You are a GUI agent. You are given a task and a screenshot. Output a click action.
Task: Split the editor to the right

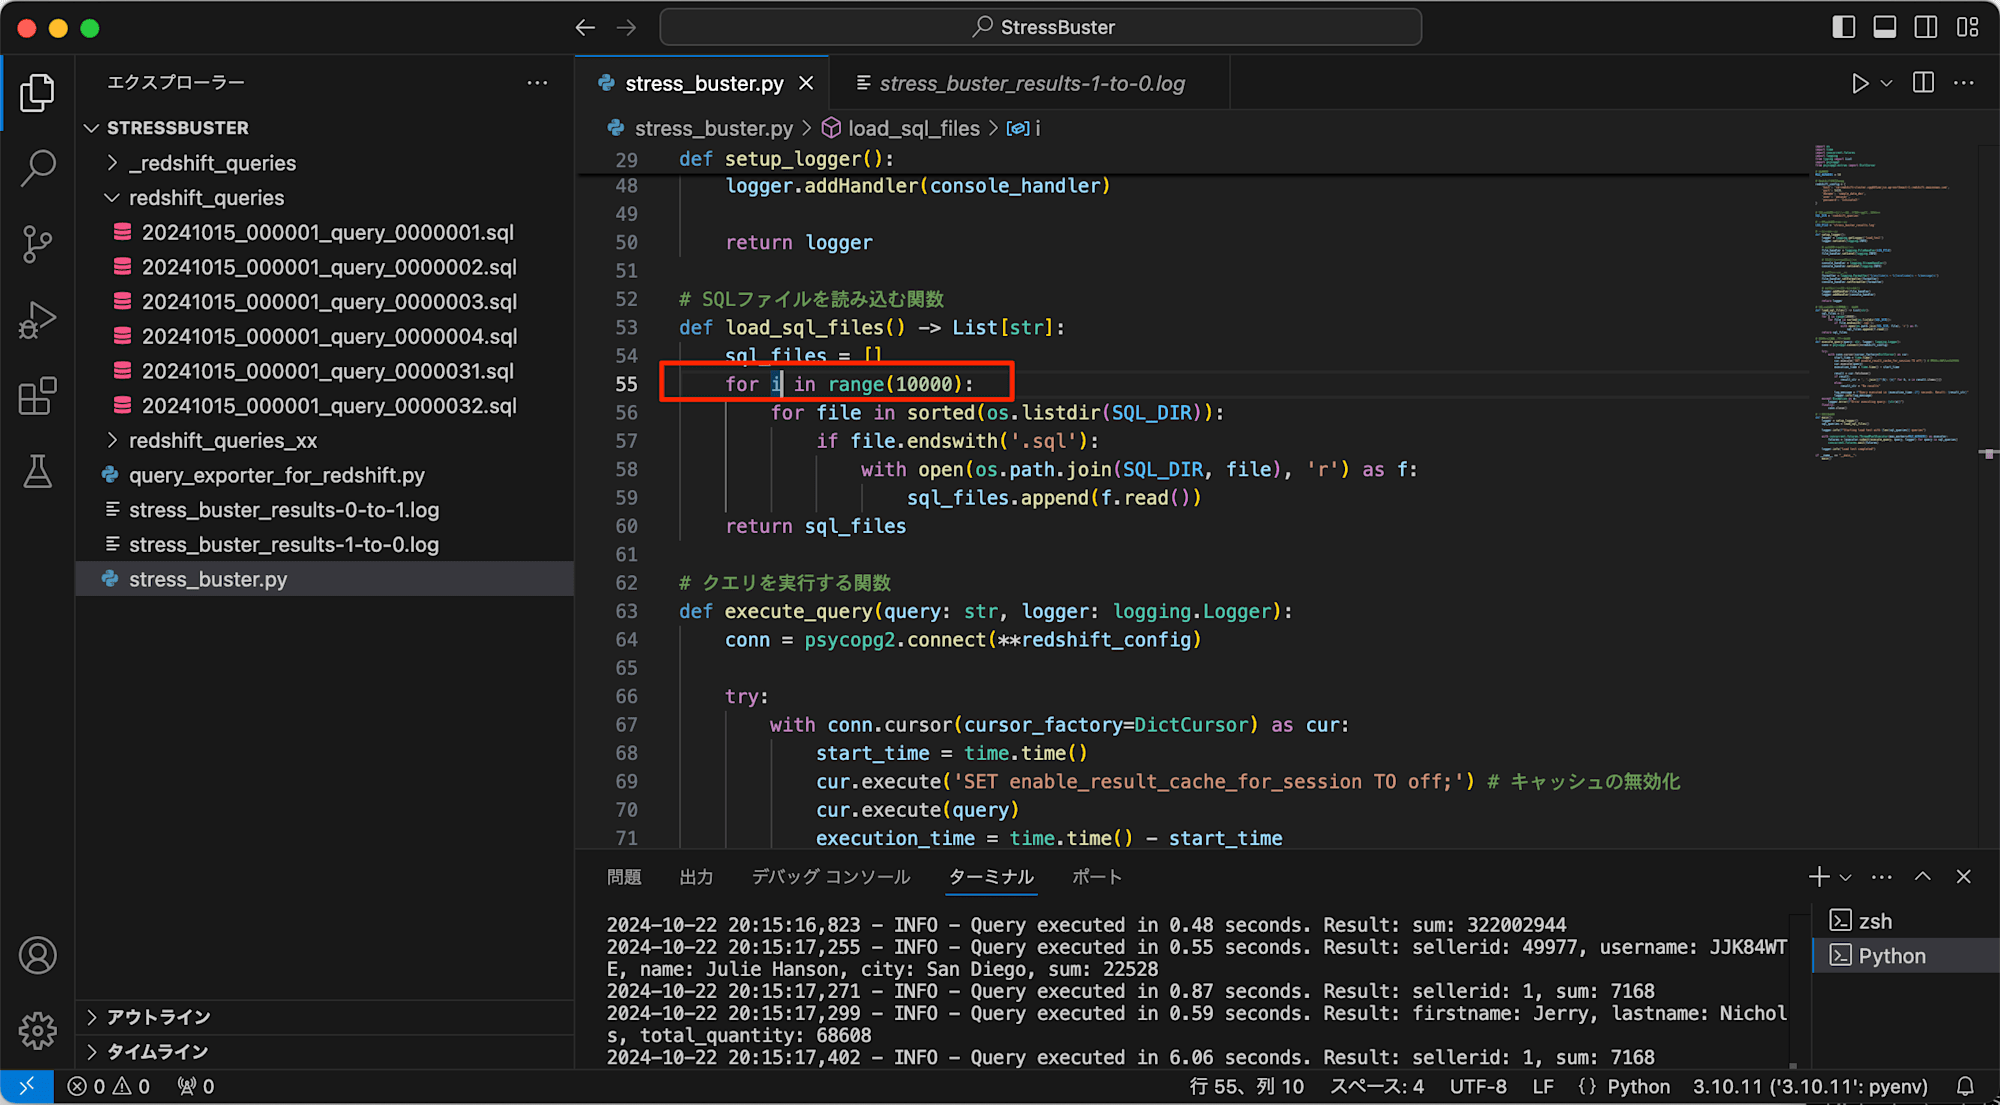point(1923,83)
